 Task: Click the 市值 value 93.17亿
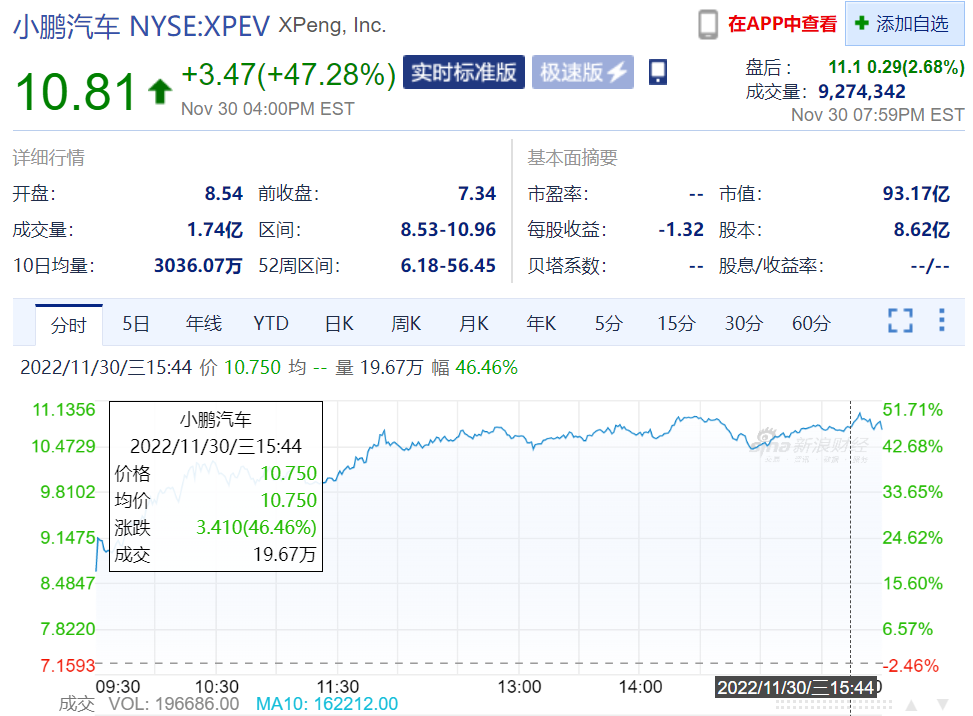coord(916,194)
